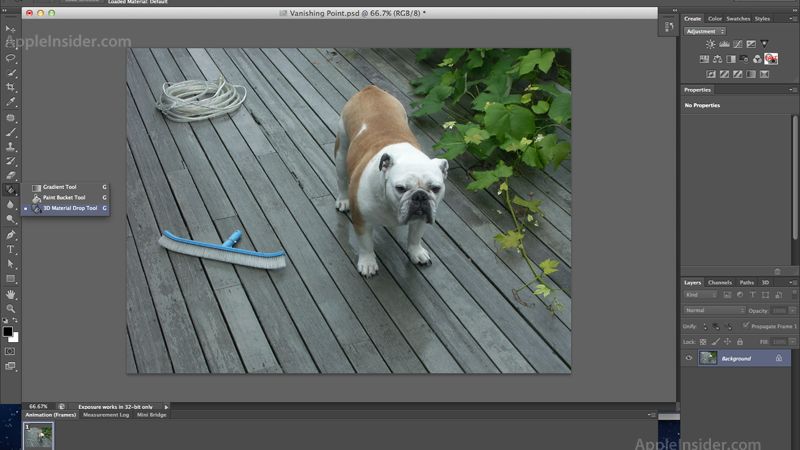Add a Black & White adjustment
Viewport: 800px width, 450px height.
731,59
